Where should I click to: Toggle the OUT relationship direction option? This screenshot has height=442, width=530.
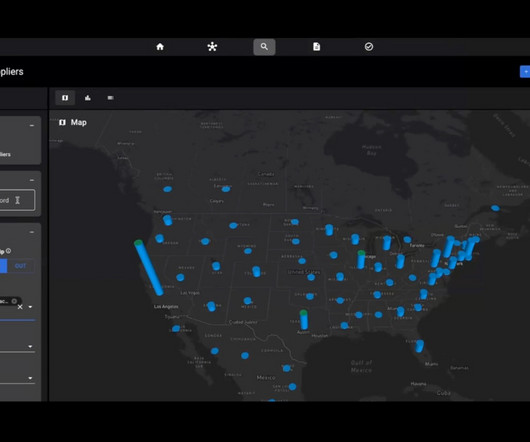(21, 266)
